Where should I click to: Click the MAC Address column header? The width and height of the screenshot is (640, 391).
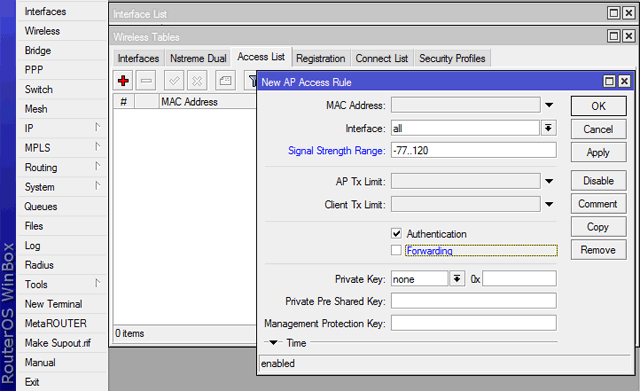tap(207, 102)
